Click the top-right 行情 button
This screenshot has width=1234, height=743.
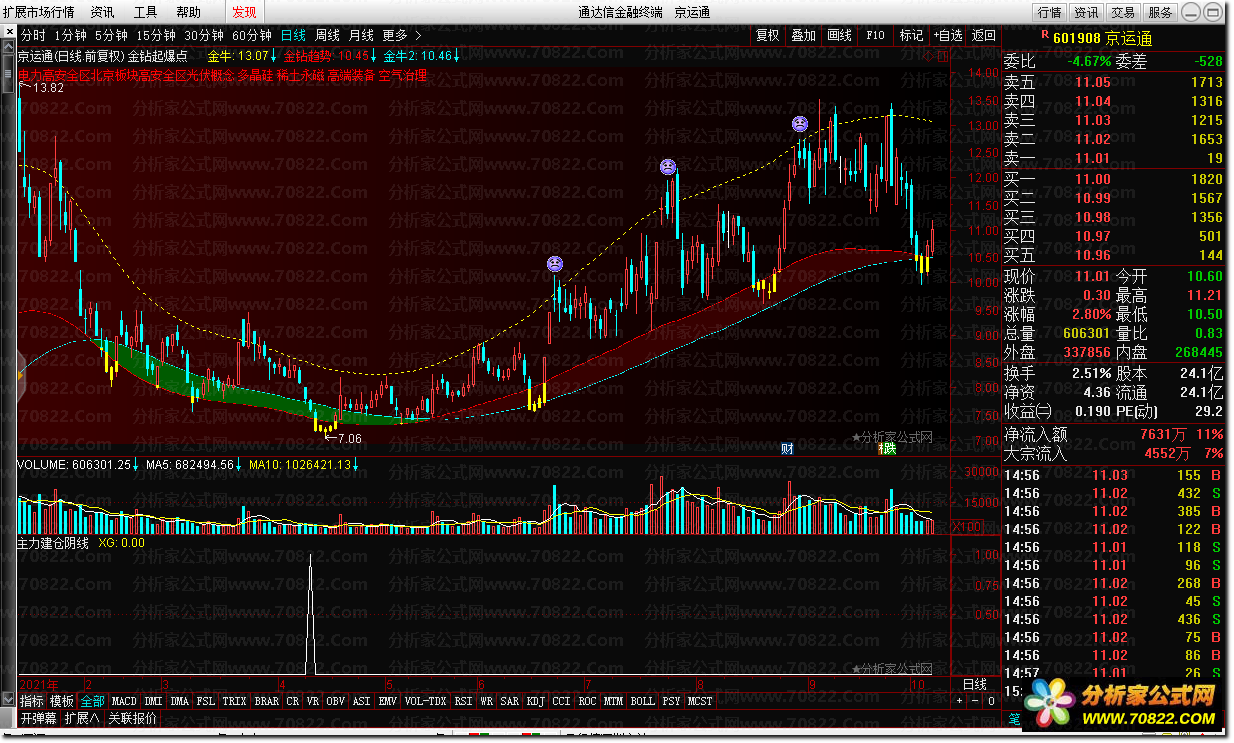click(x=1050, y=12)
